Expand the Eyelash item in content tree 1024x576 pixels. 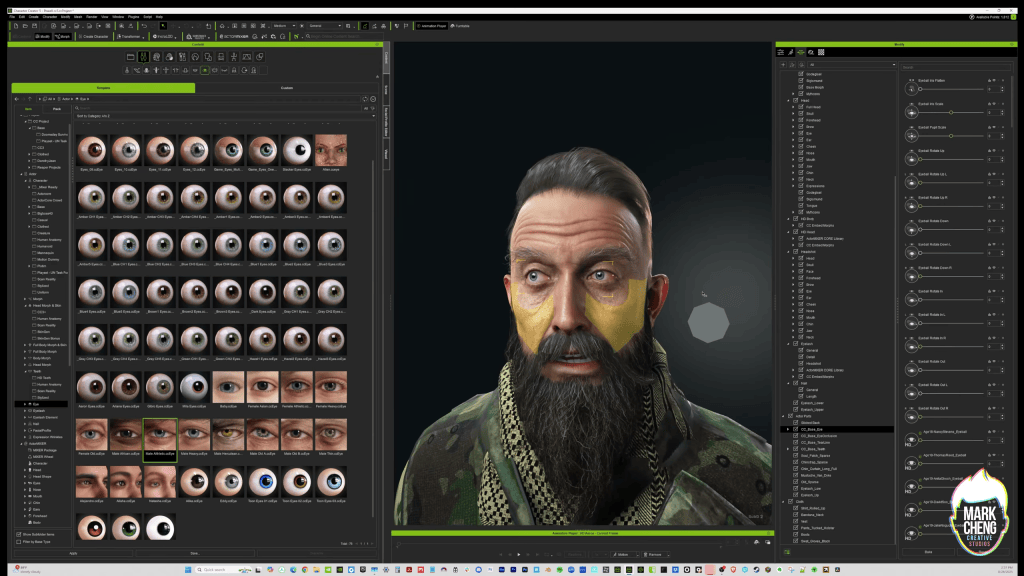pos(25,411)
